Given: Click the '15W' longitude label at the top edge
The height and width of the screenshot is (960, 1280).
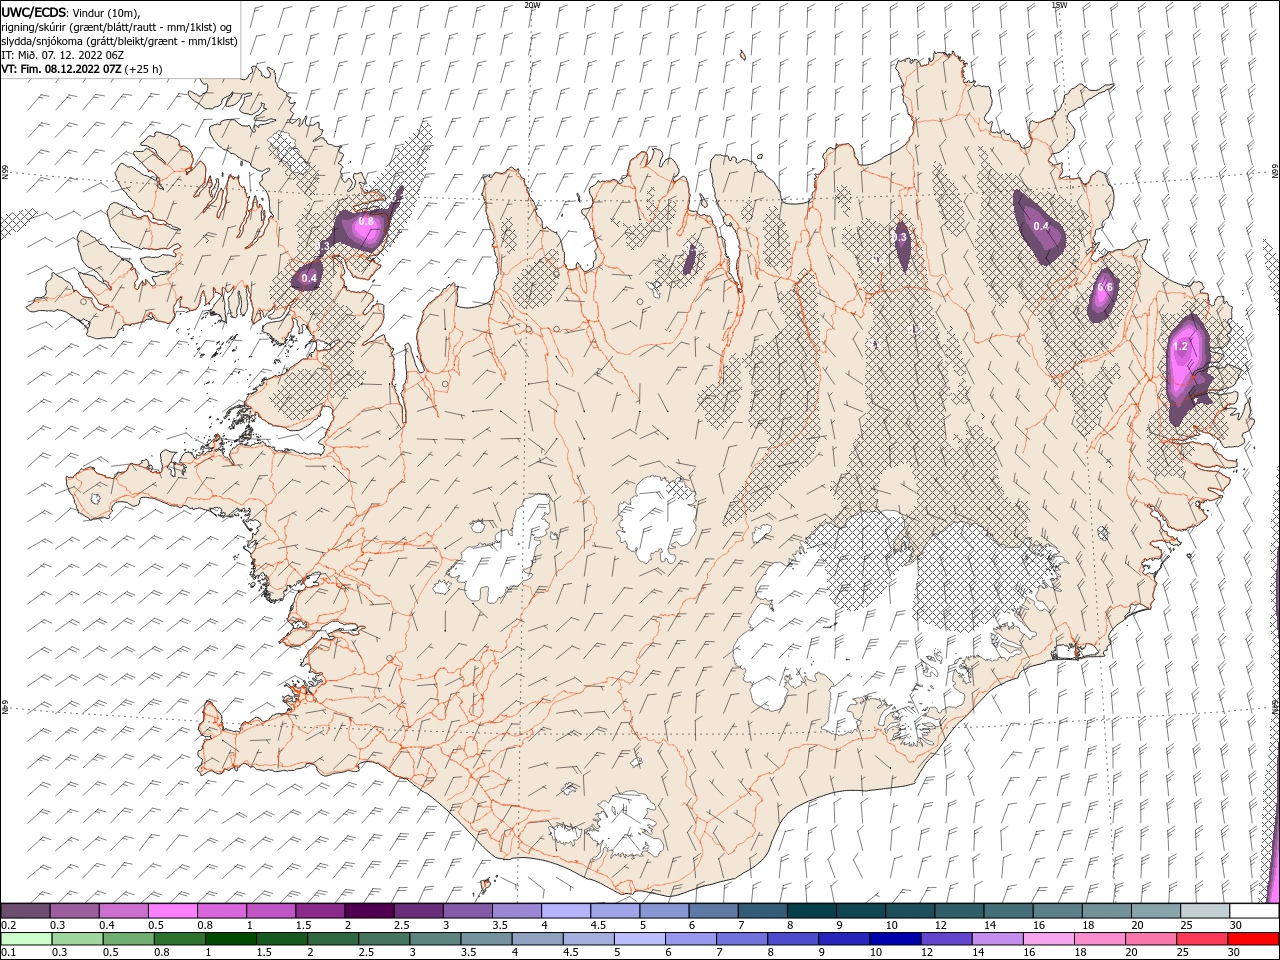Looking at the screenshot, I should tap(1059, 5).
